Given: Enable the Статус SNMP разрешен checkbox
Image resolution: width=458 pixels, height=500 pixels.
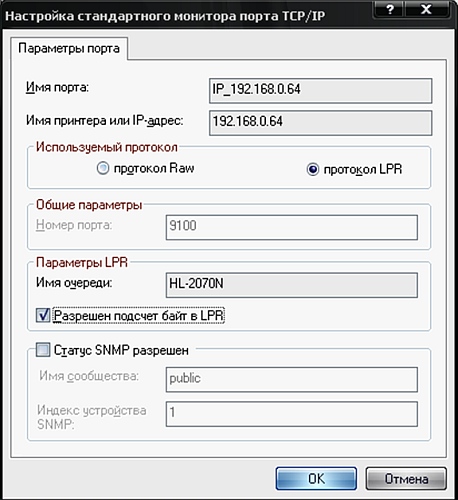Looking at the screenshot, I should (x=43, y=350).
